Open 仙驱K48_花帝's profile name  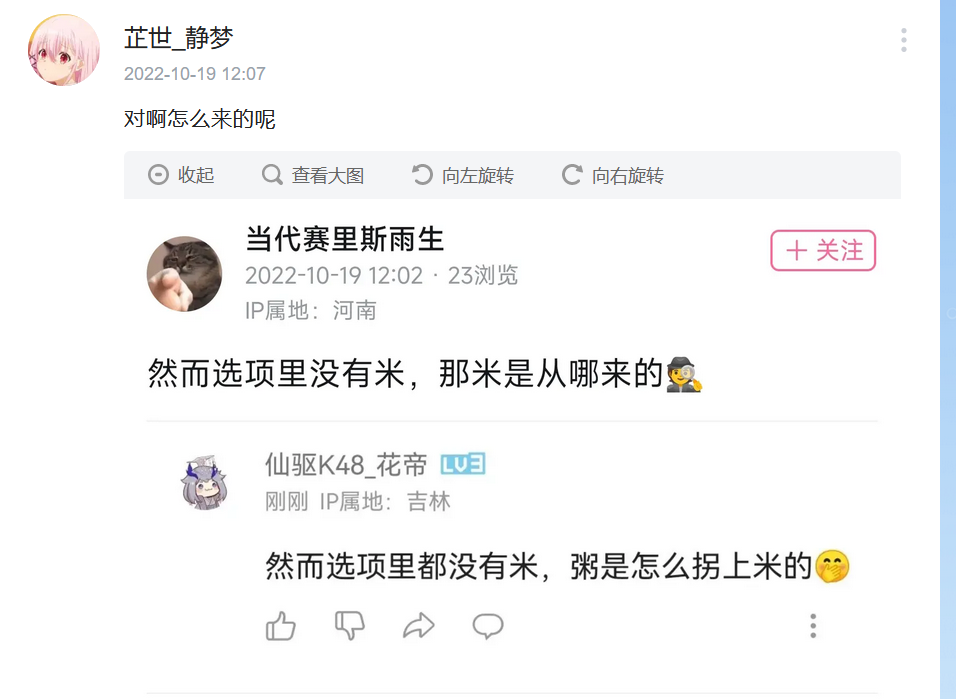tap(346, 465)
